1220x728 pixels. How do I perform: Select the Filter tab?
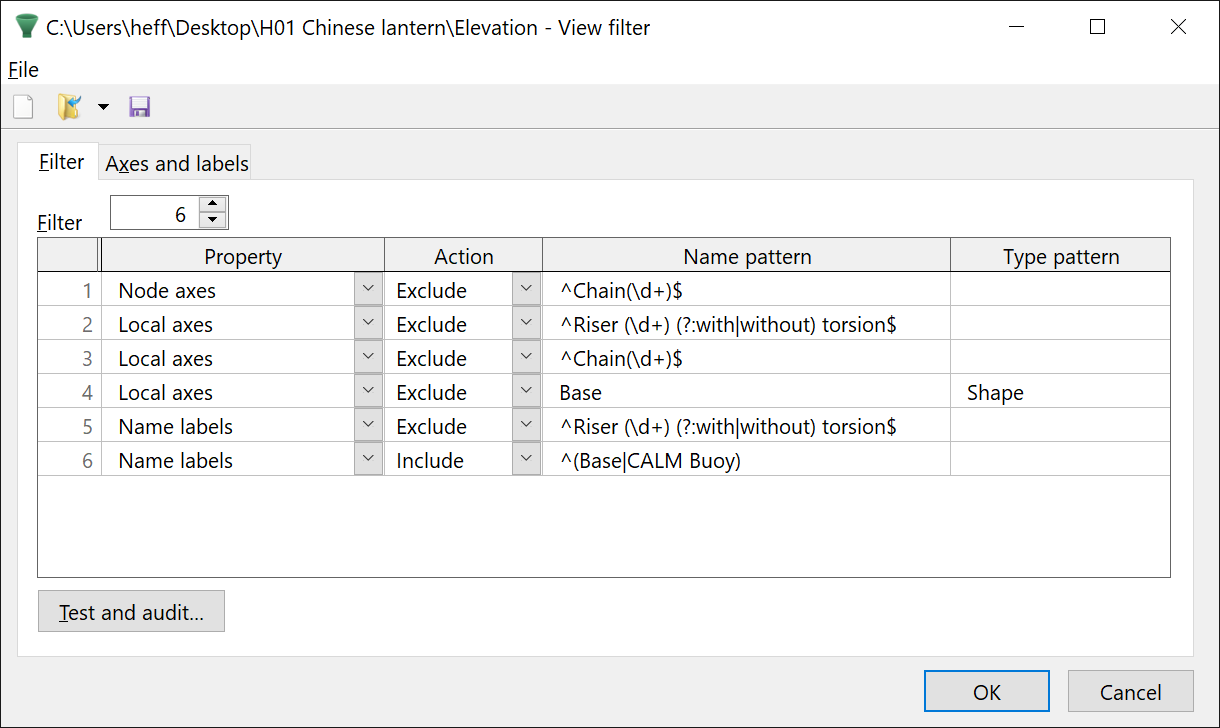61,162
